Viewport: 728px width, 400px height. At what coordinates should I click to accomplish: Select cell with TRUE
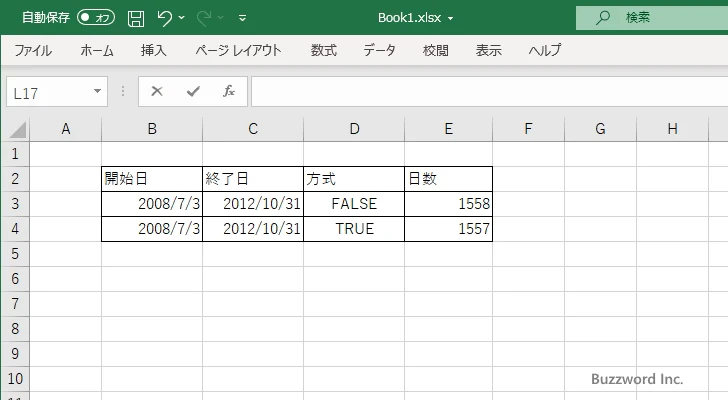point(354,229)
